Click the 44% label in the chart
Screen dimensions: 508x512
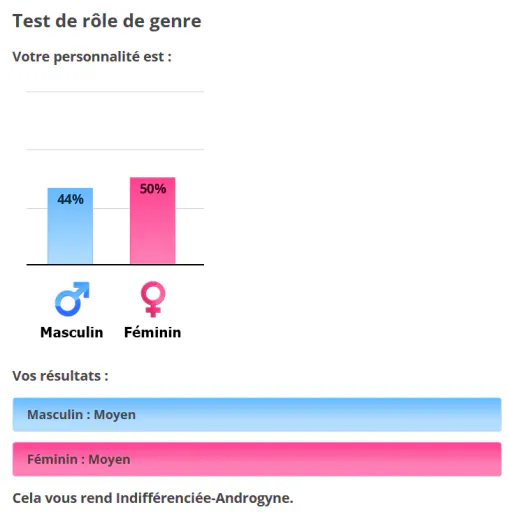[70, 199]
